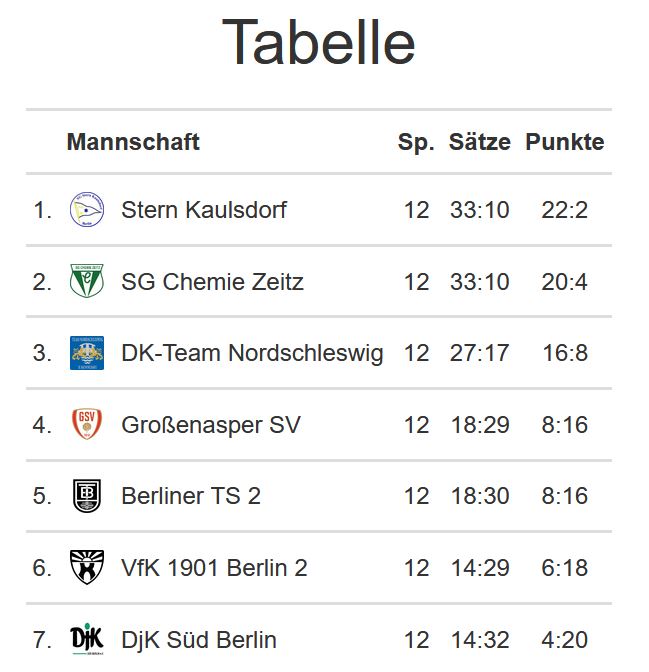The width and height of the screenshot is (649, 672).
Task: Click the Berliner TS 2 shield logo
Action: tap(87, 496)
